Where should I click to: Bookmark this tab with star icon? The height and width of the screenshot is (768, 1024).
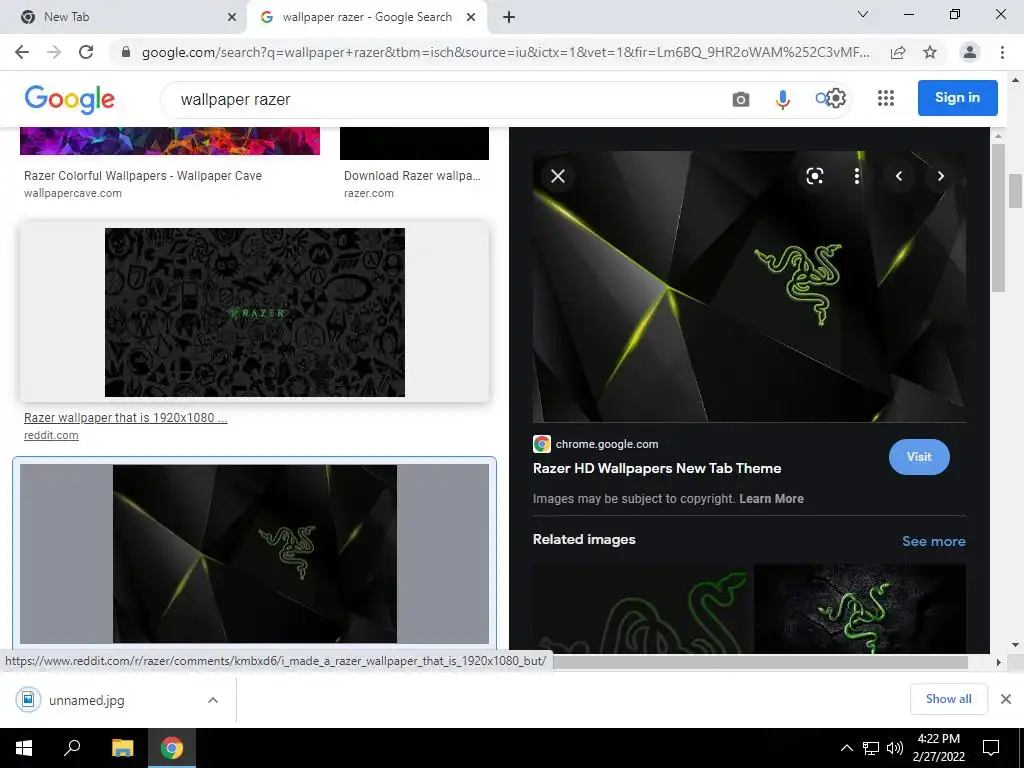coord(930,52)
